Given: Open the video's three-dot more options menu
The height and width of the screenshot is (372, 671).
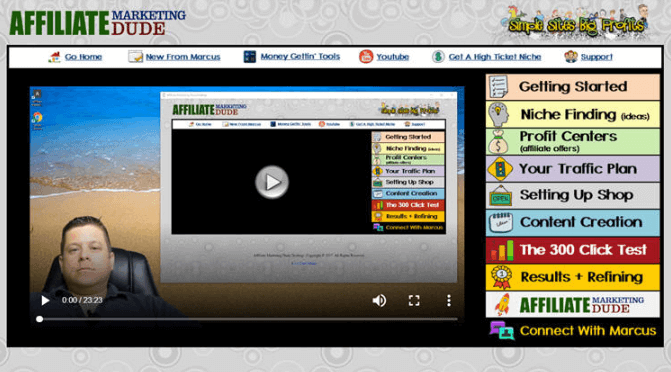Looking at the screenshot, I should 448,301.
